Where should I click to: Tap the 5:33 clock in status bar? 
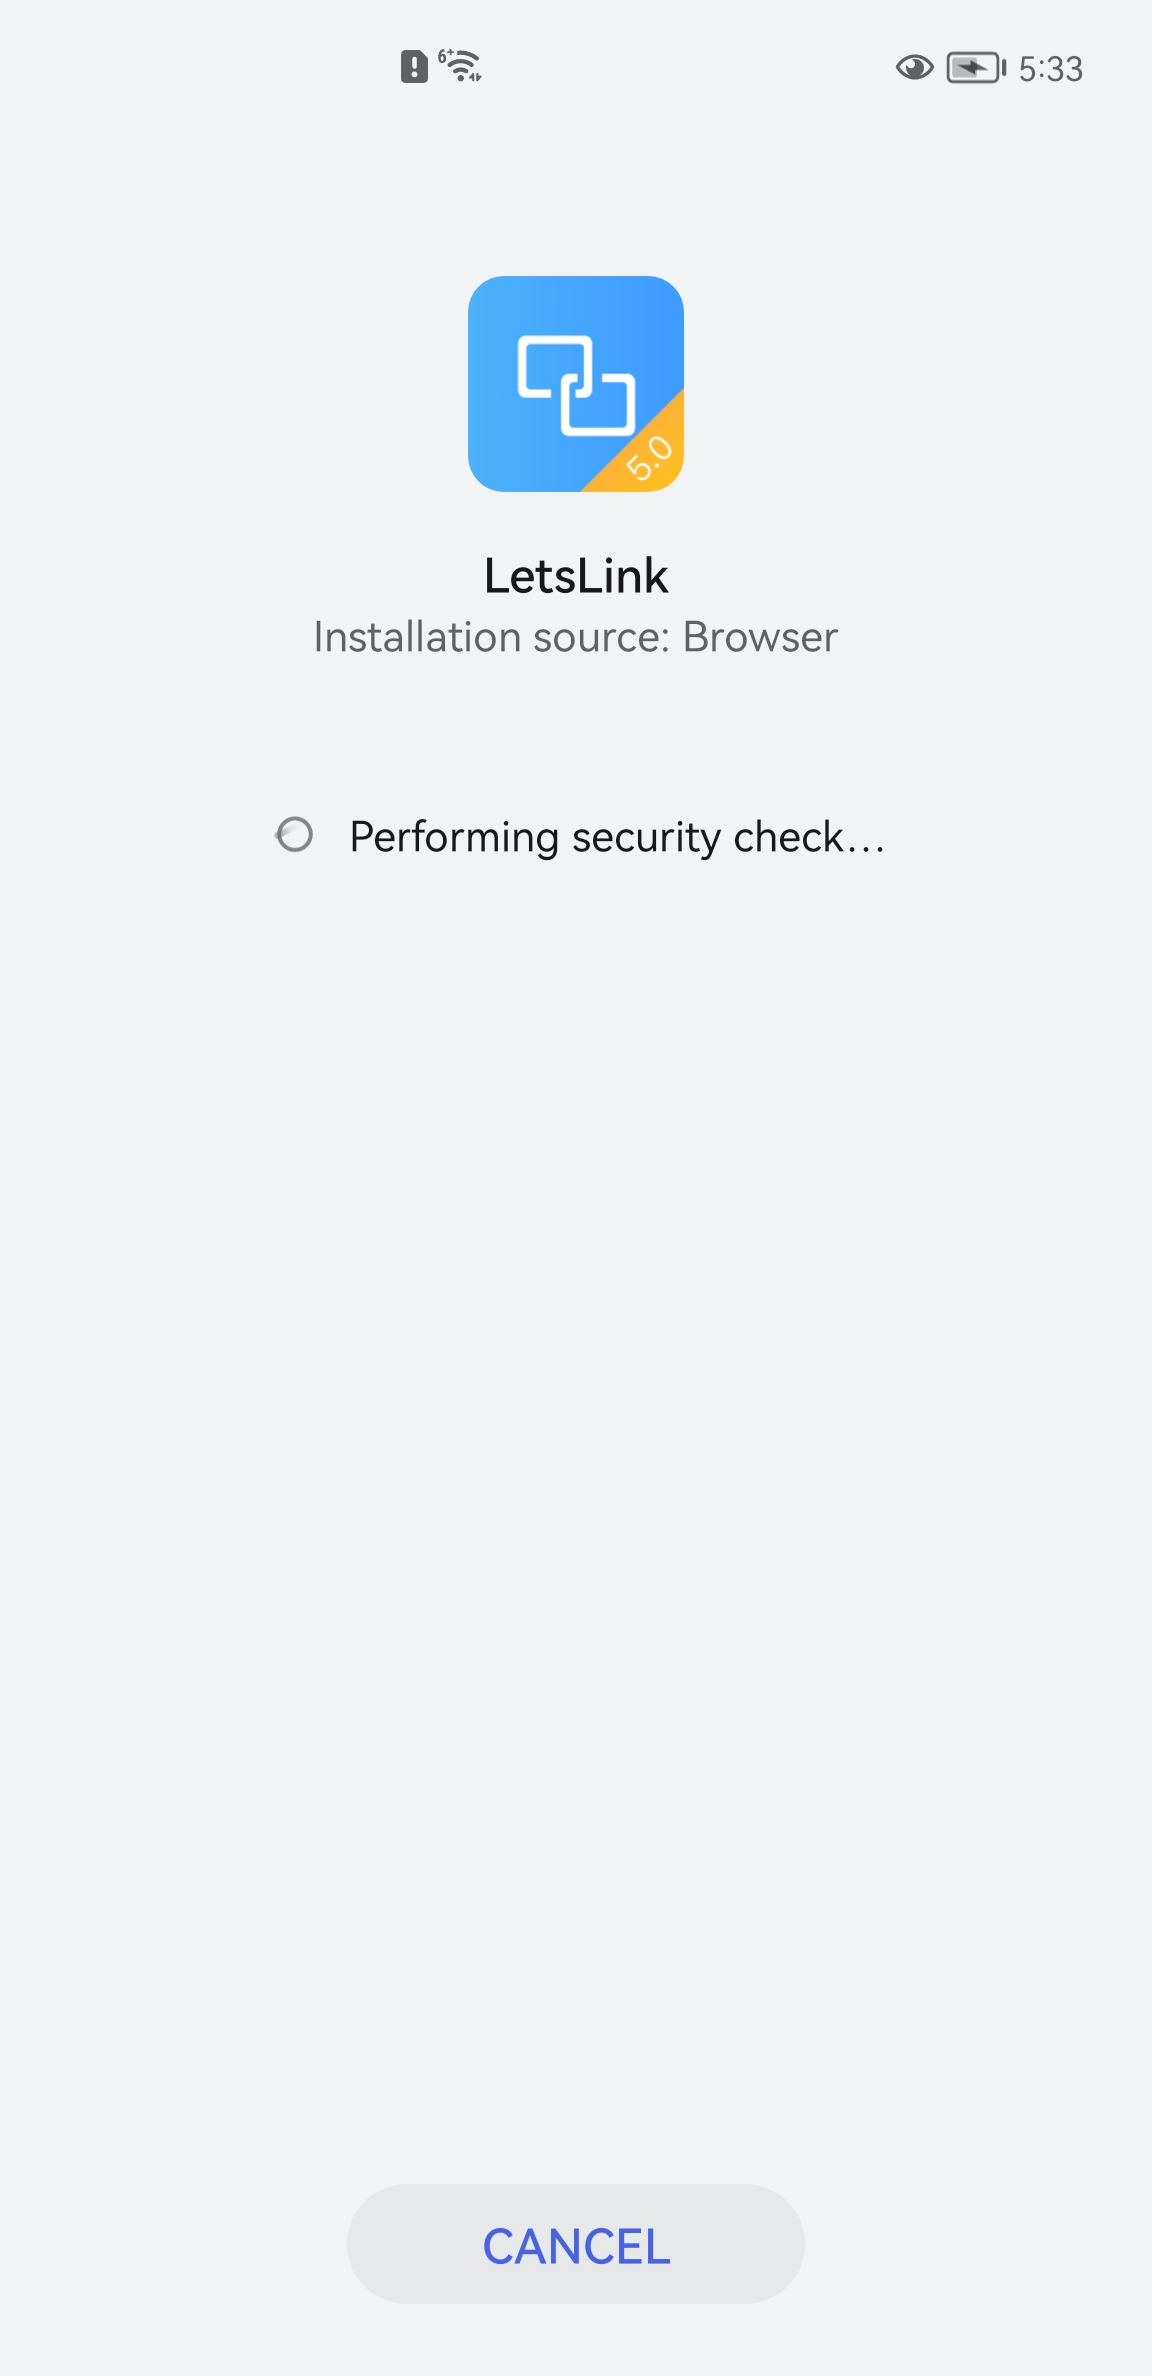1050,69
